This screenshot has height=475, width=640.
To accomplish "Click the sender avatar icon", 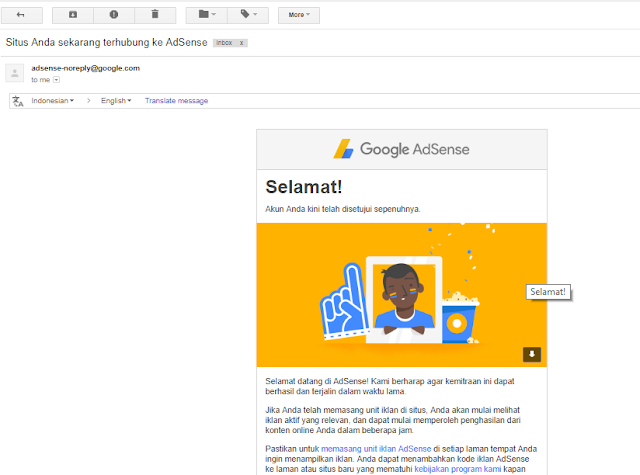I will point(15,73).
